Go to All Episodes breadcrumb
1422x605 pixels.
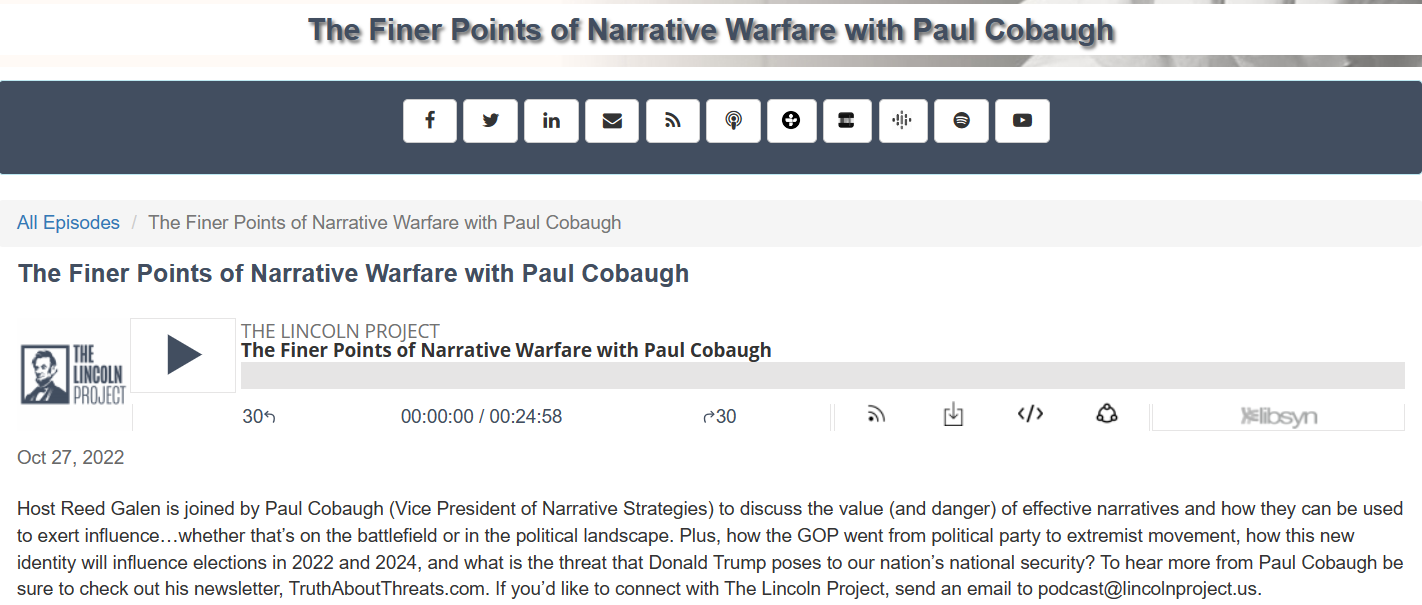[x=68, y=223]
